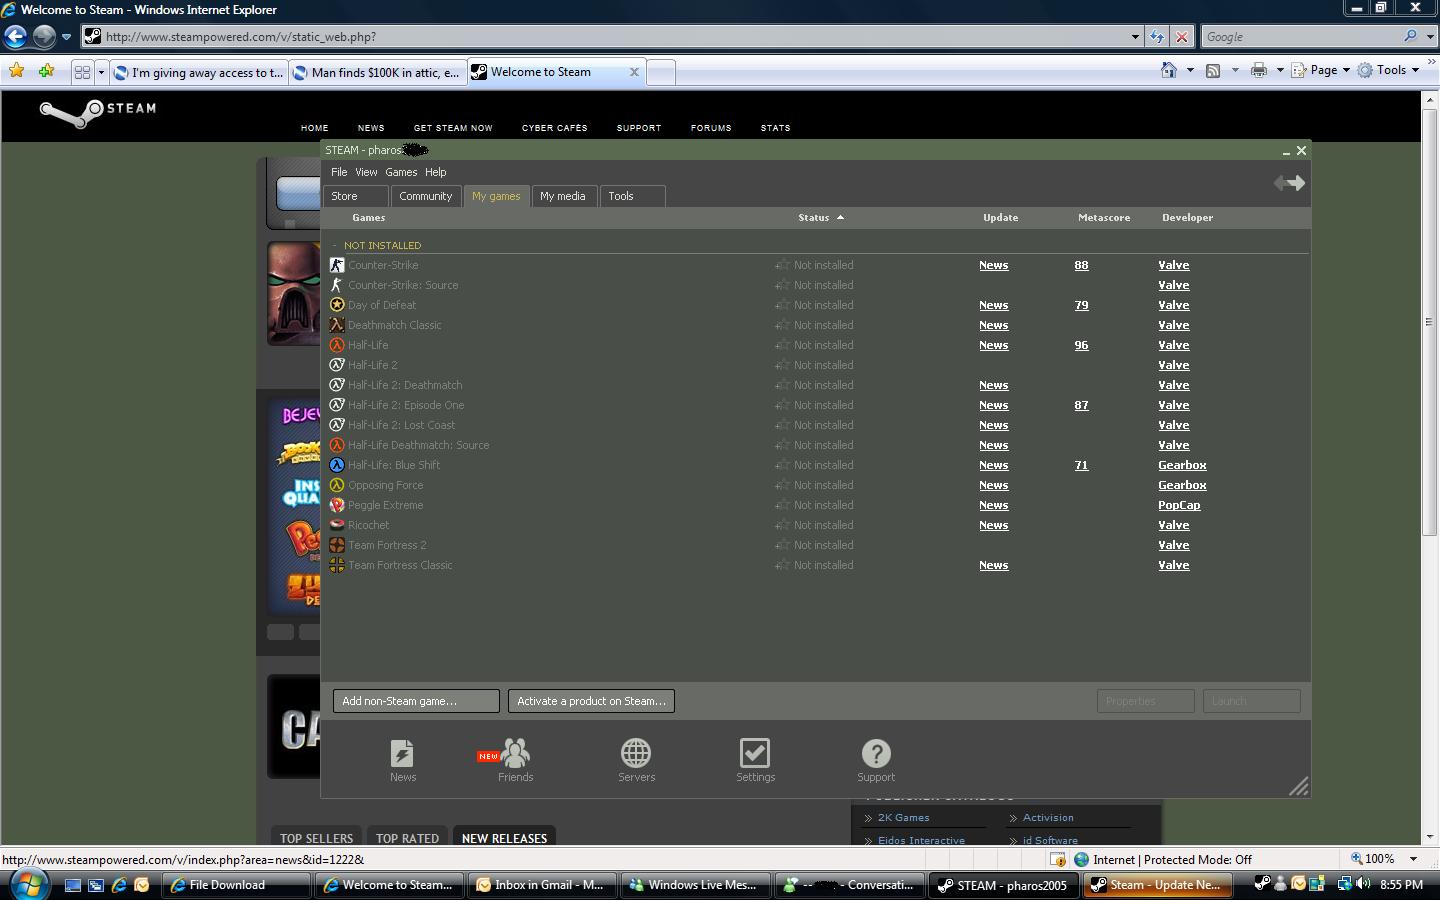Expand the Home button dropdown arrow
Screen dimensions: 1440x900
[x=1189, y=70]
